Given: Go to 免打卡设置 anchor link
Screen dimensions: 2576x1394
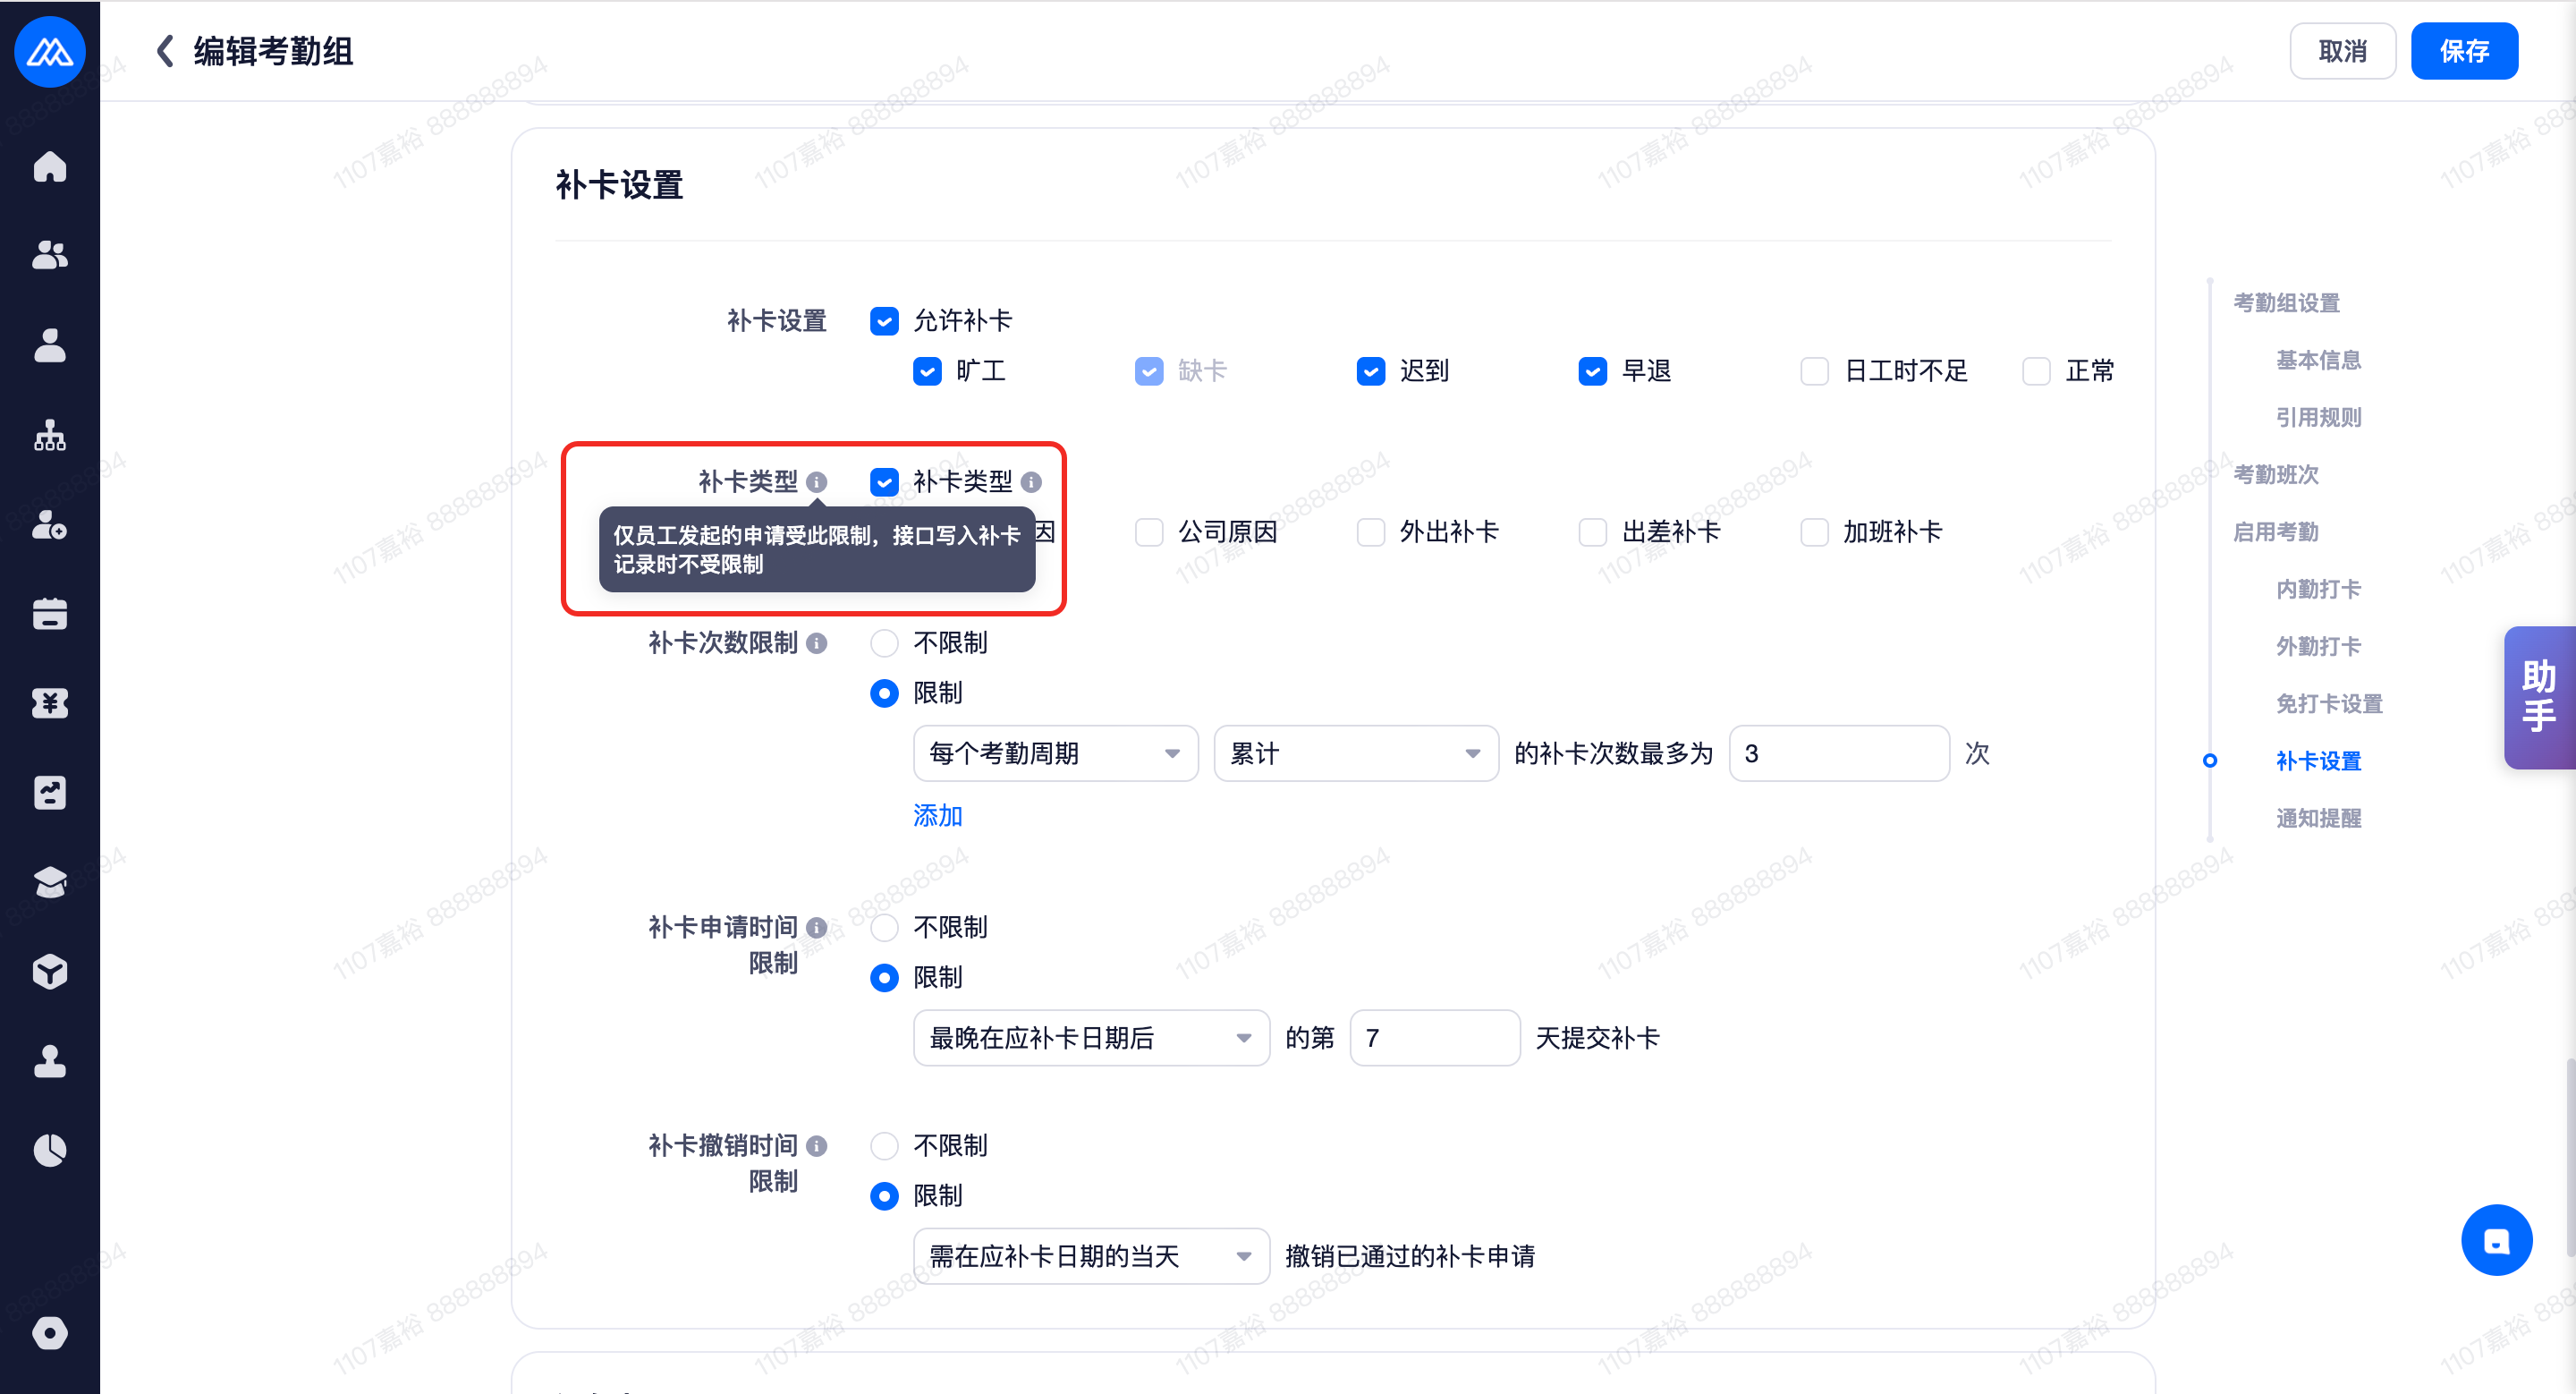Looking at the screenshot, I should coord(2328,703).
